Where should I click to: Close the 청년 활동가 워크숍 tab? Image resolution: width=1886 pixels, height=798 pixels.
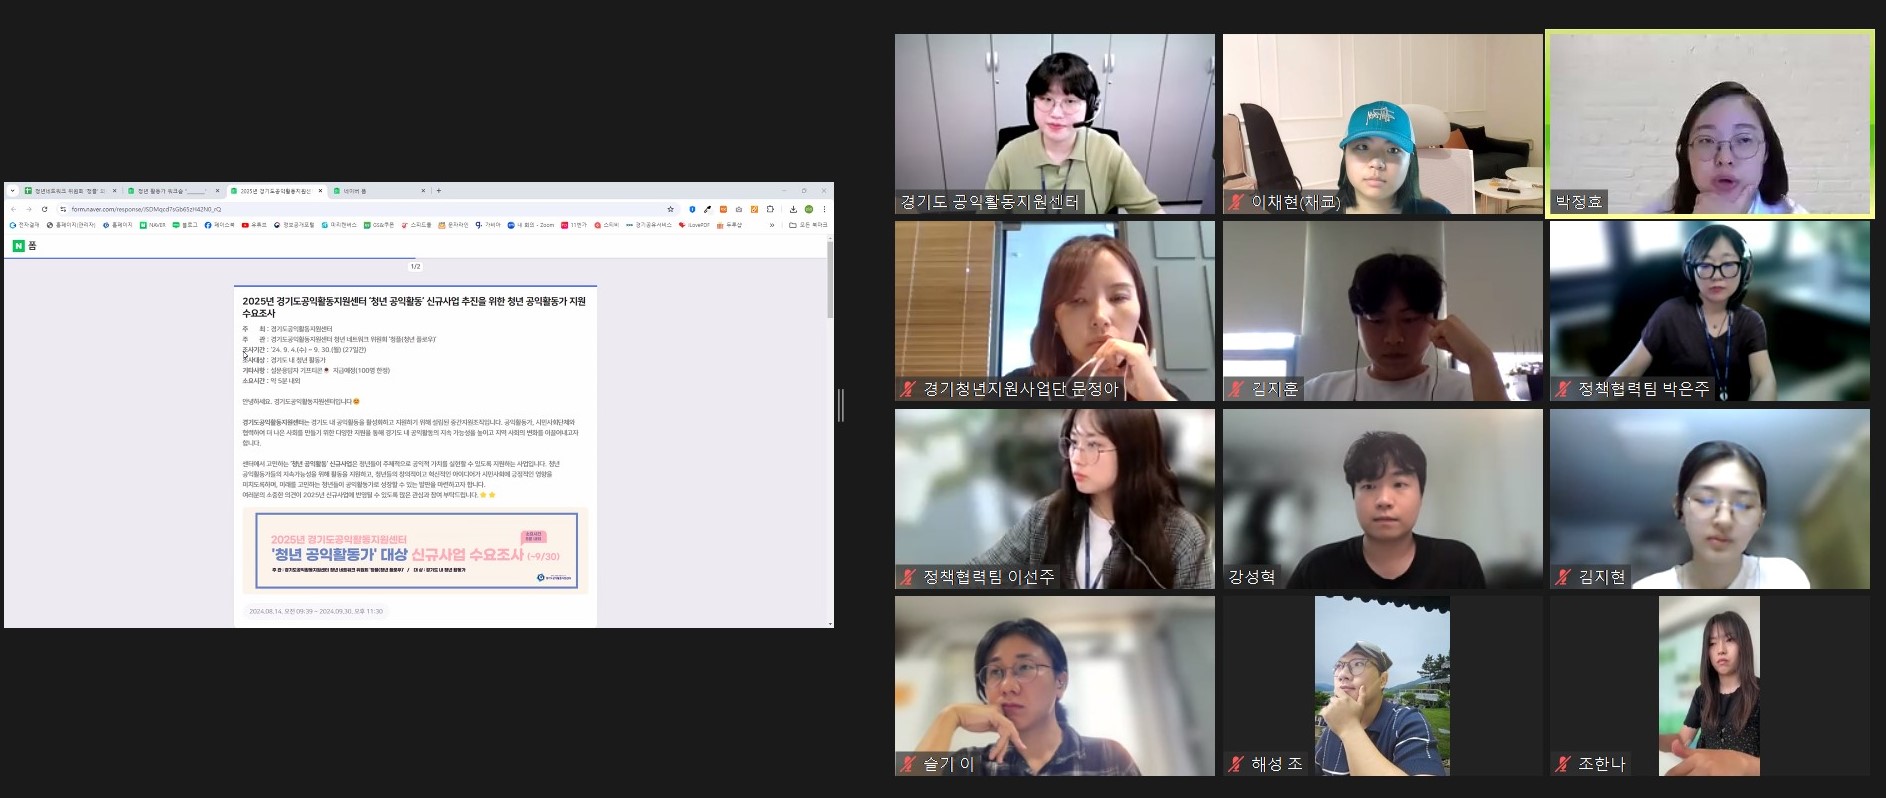[217, 190]
